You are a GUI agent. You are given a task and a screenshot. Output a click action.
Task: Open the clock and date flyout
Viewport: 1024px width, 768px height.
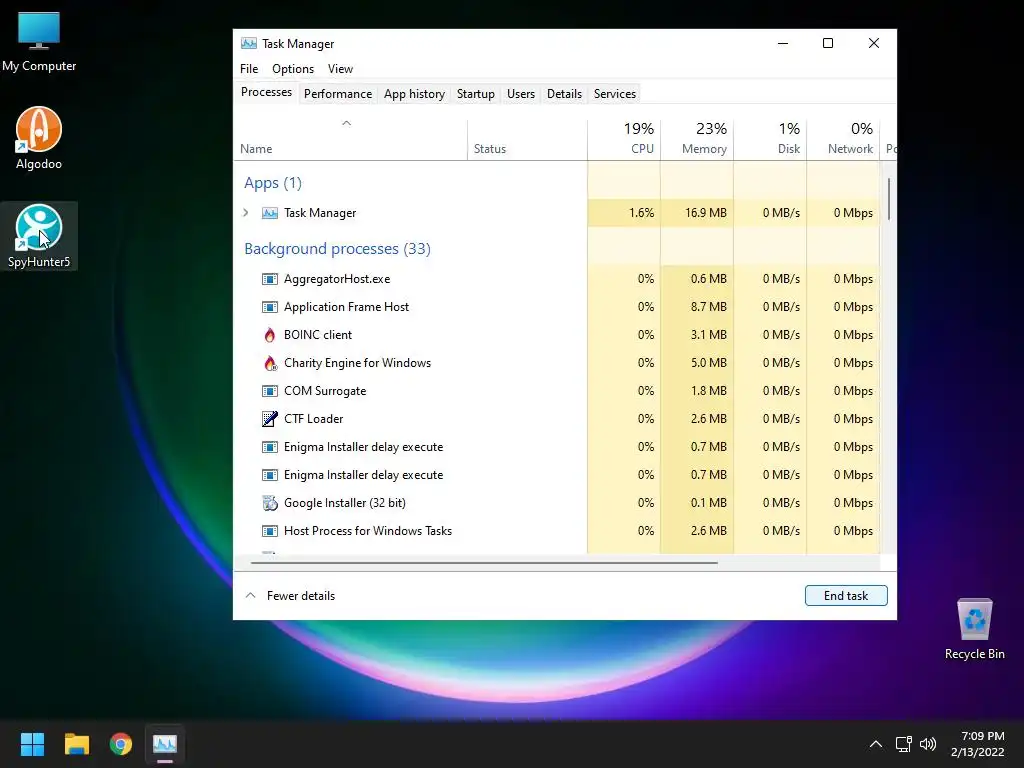point(978,744)
